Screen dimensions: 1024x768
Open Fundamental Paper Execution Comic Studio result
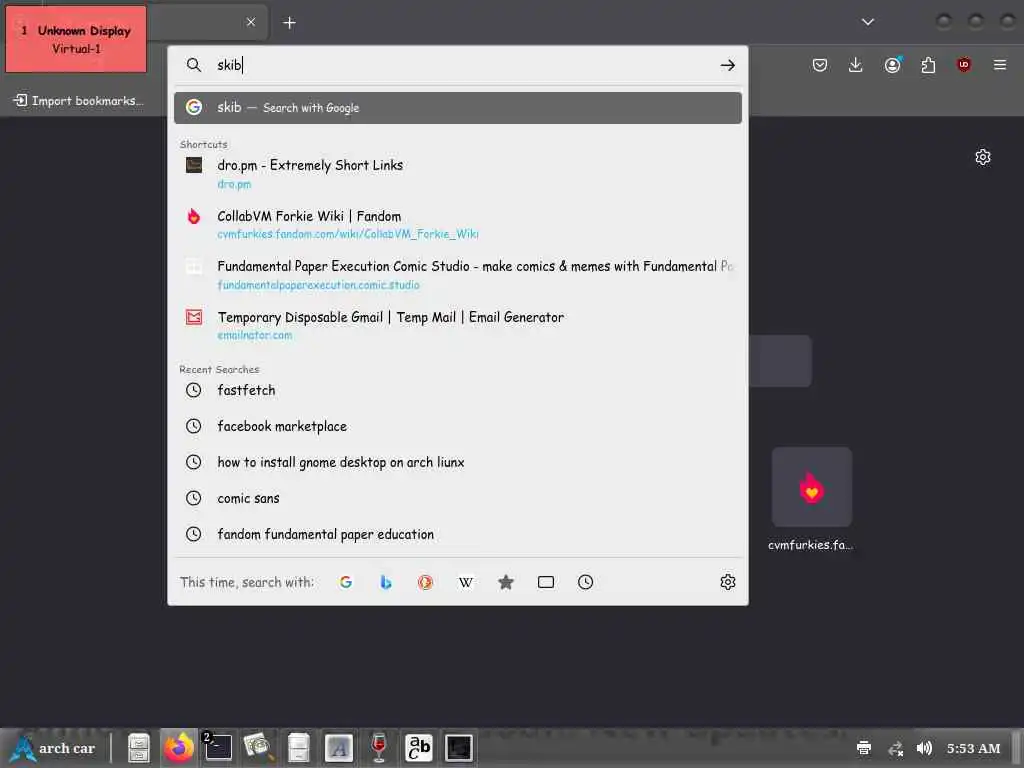[x=458, y=274]
